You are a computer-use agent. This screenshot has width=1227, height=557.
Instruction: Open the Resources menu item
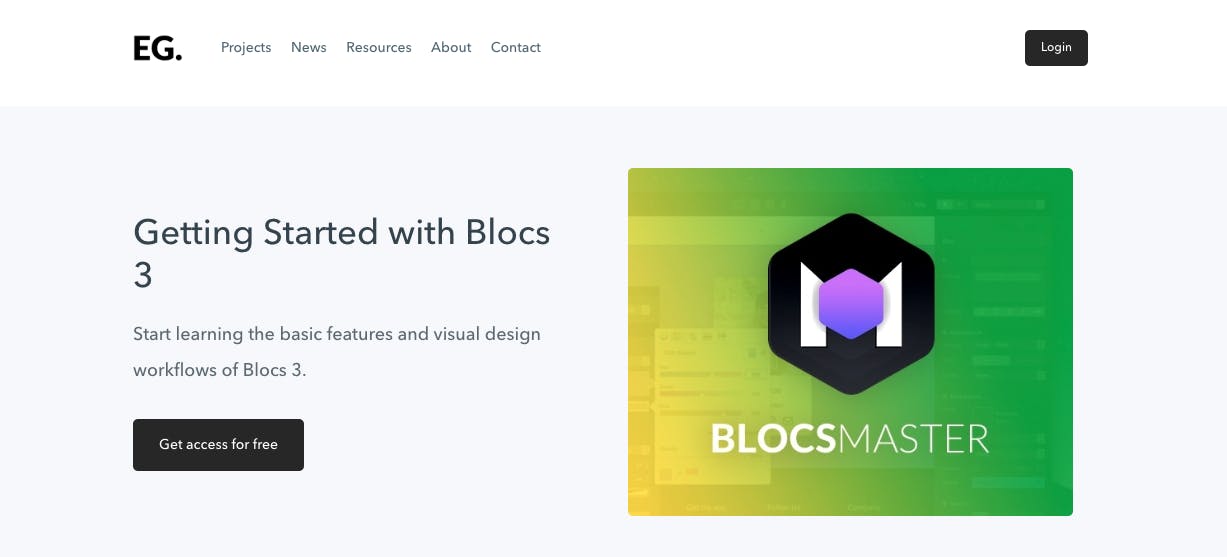pos(379,47)
